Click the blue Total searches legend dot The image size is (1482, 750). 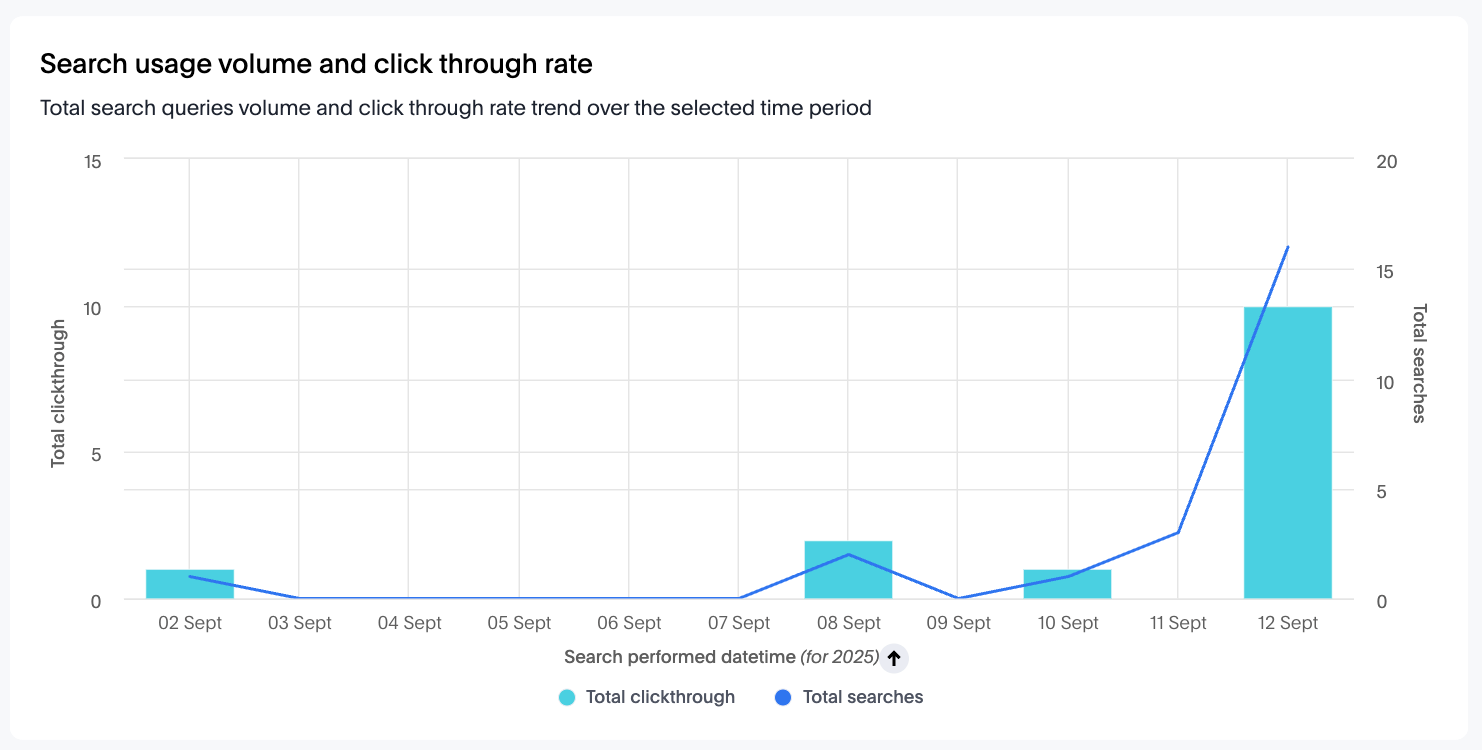point(783,697)
